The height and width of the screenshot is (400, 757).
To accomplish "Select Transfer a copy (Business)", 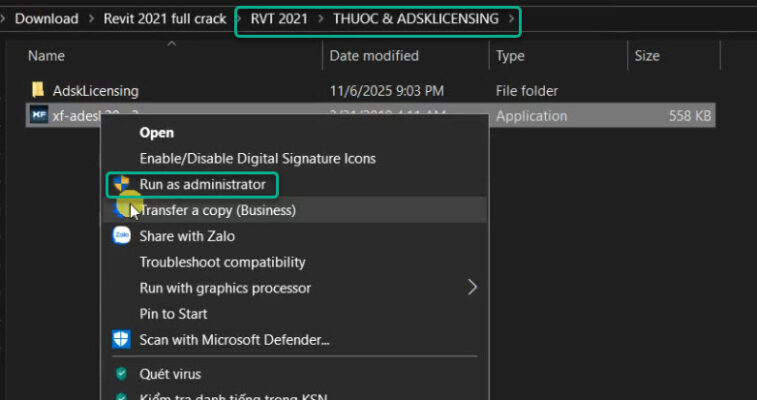I will click(x=218, y=210).
